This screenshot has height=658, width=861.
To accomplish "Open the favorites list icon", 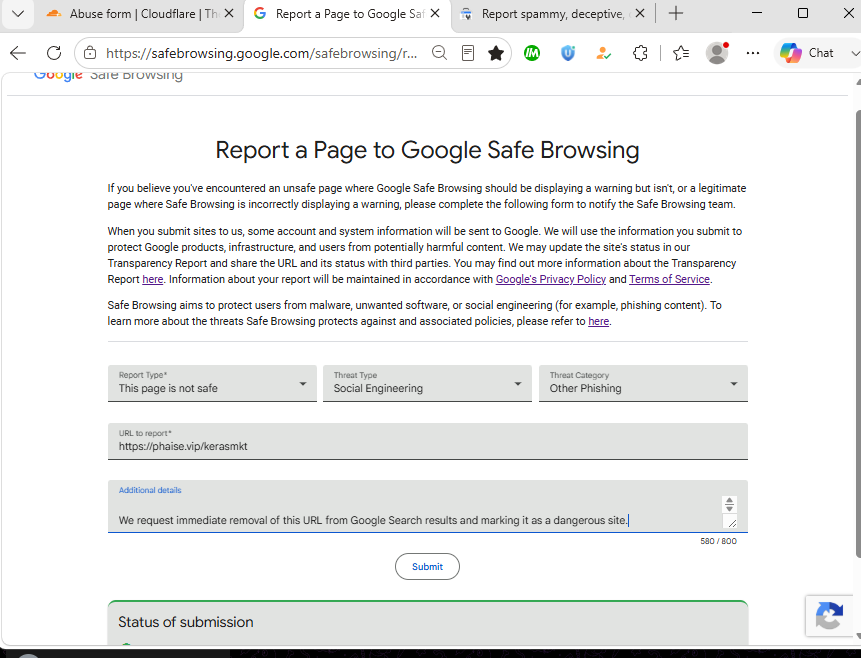I will [x=681, y=53].
